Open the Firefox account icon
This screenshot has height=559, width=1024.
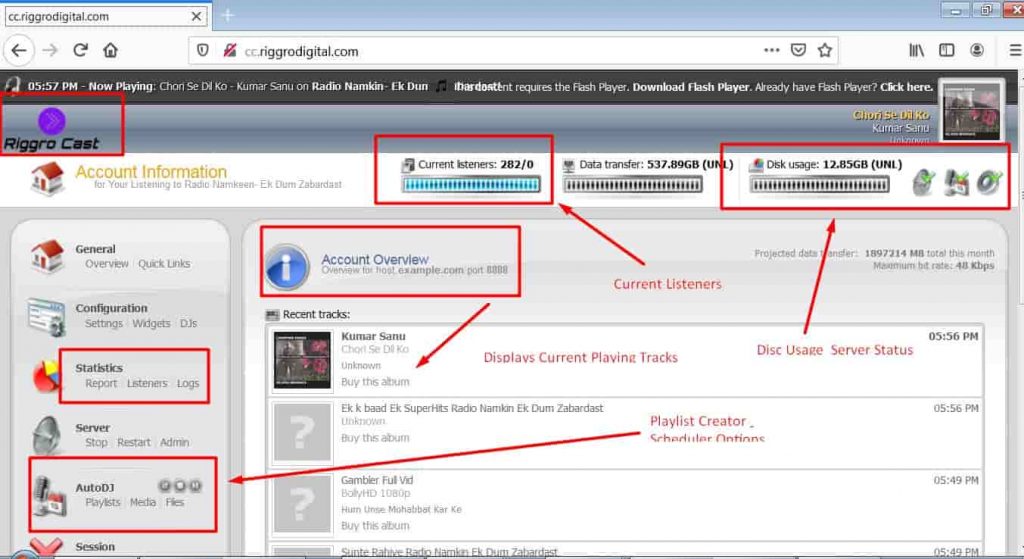[977, 50]
